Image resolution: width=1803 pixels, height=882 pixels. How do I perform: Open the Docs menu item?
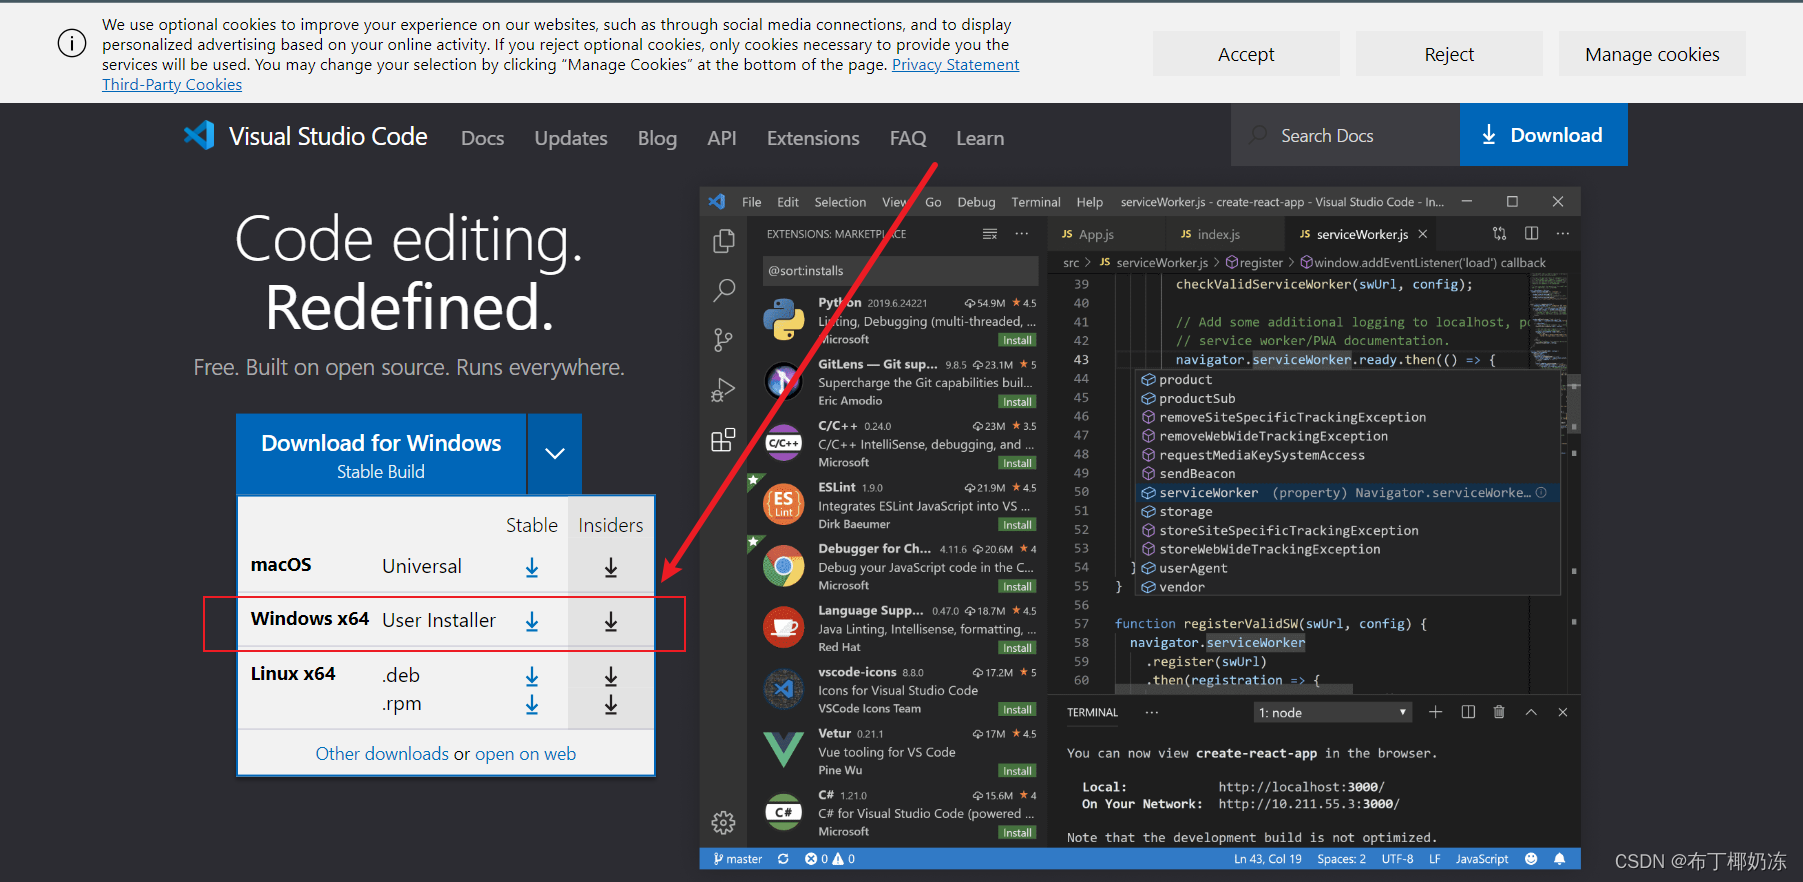point(482,138)
